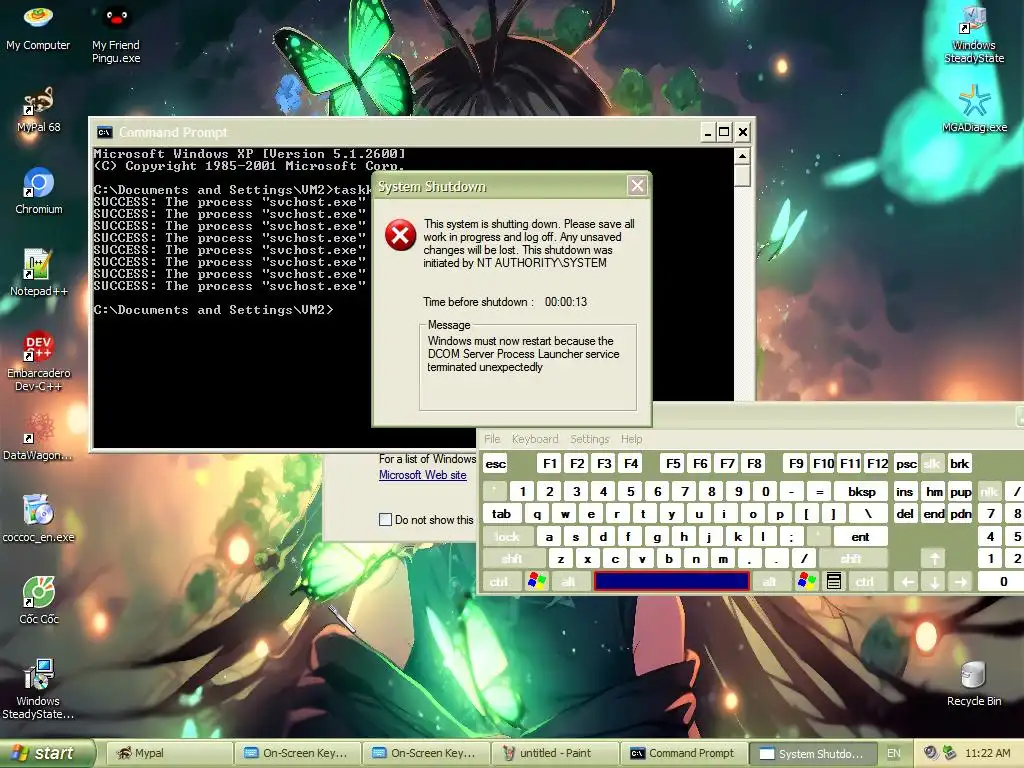Viewport: 1024px width, 768px height.
Task: Open Windows SteadyState shortcut at top right
Action: click(x=974, y=34)
